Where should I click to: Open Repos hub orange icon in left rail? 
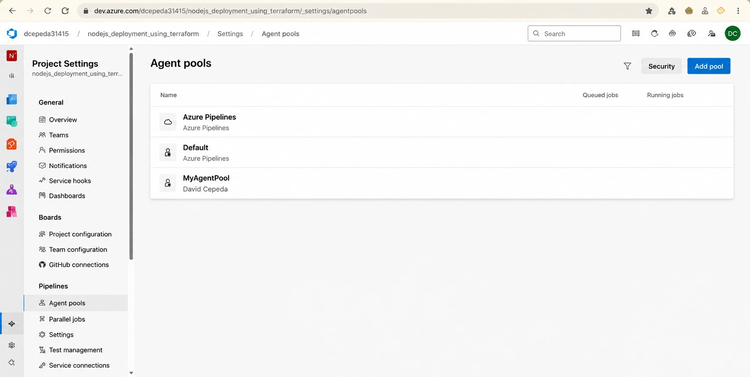11,144
